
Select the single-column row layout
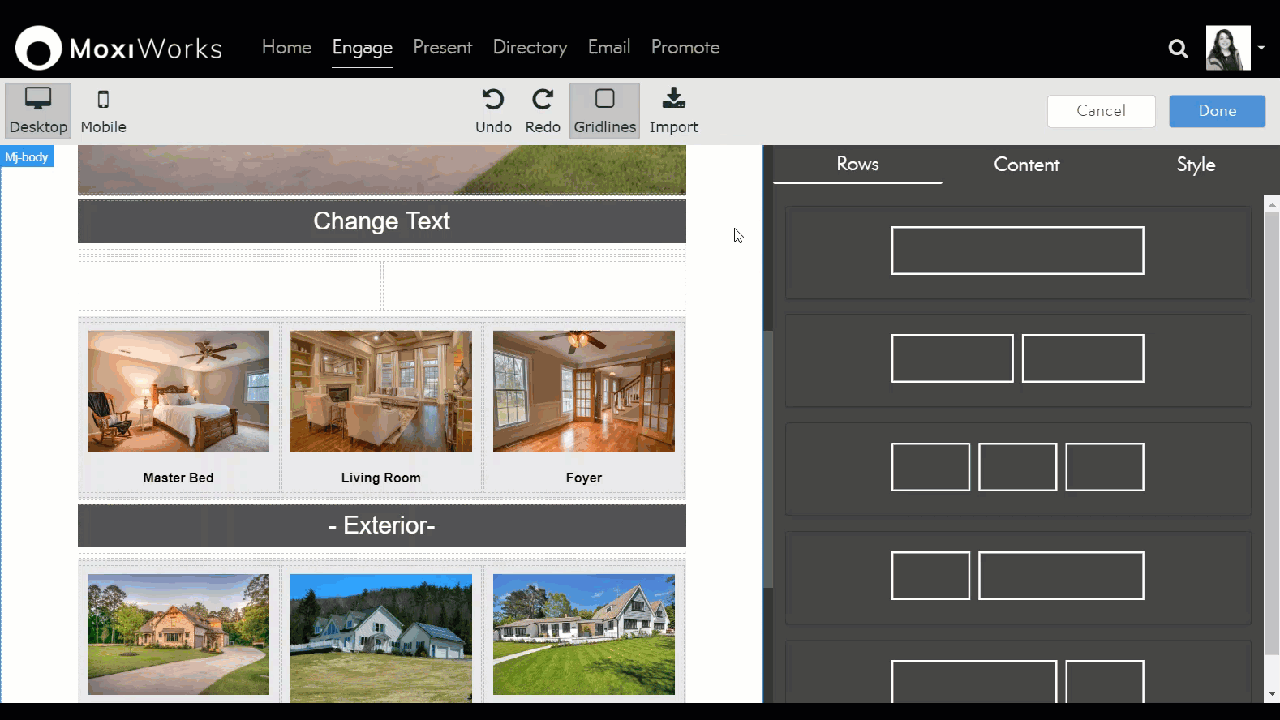pyautogui.click(x=1017, y=251)
